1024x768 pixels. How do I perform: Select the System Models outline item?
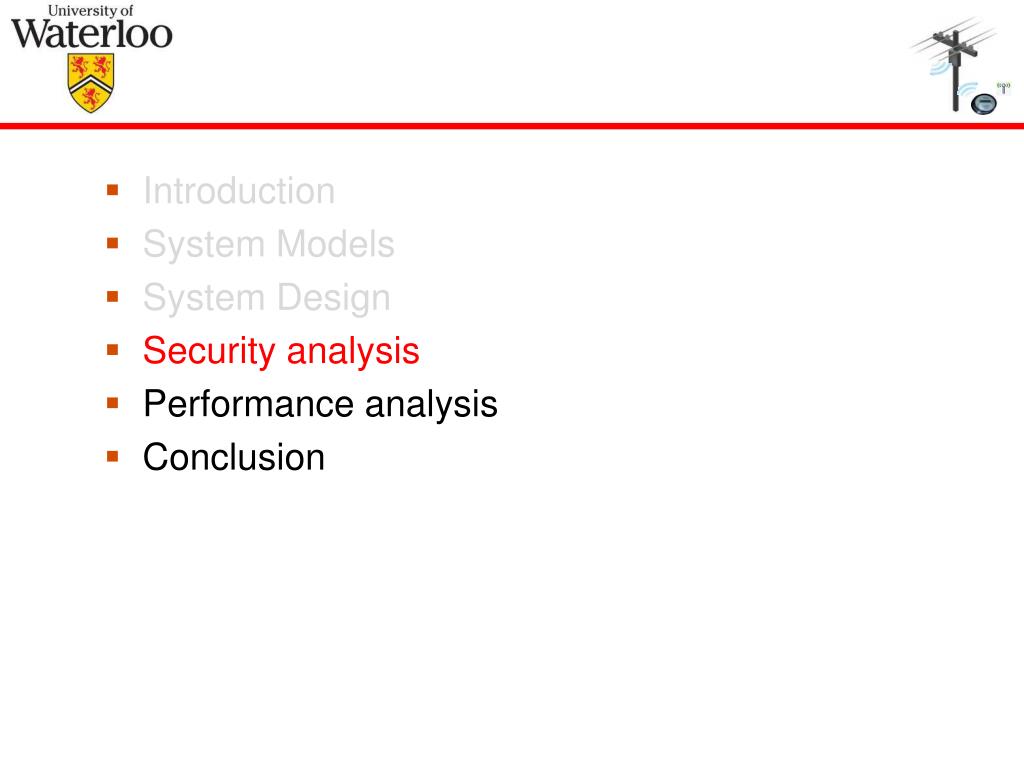coord(268,244)
